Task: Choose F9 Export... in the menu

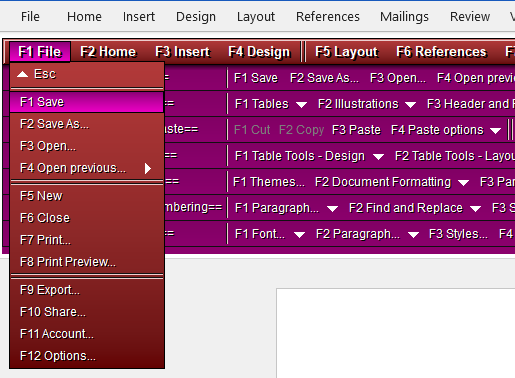Action: click(87, 290)
